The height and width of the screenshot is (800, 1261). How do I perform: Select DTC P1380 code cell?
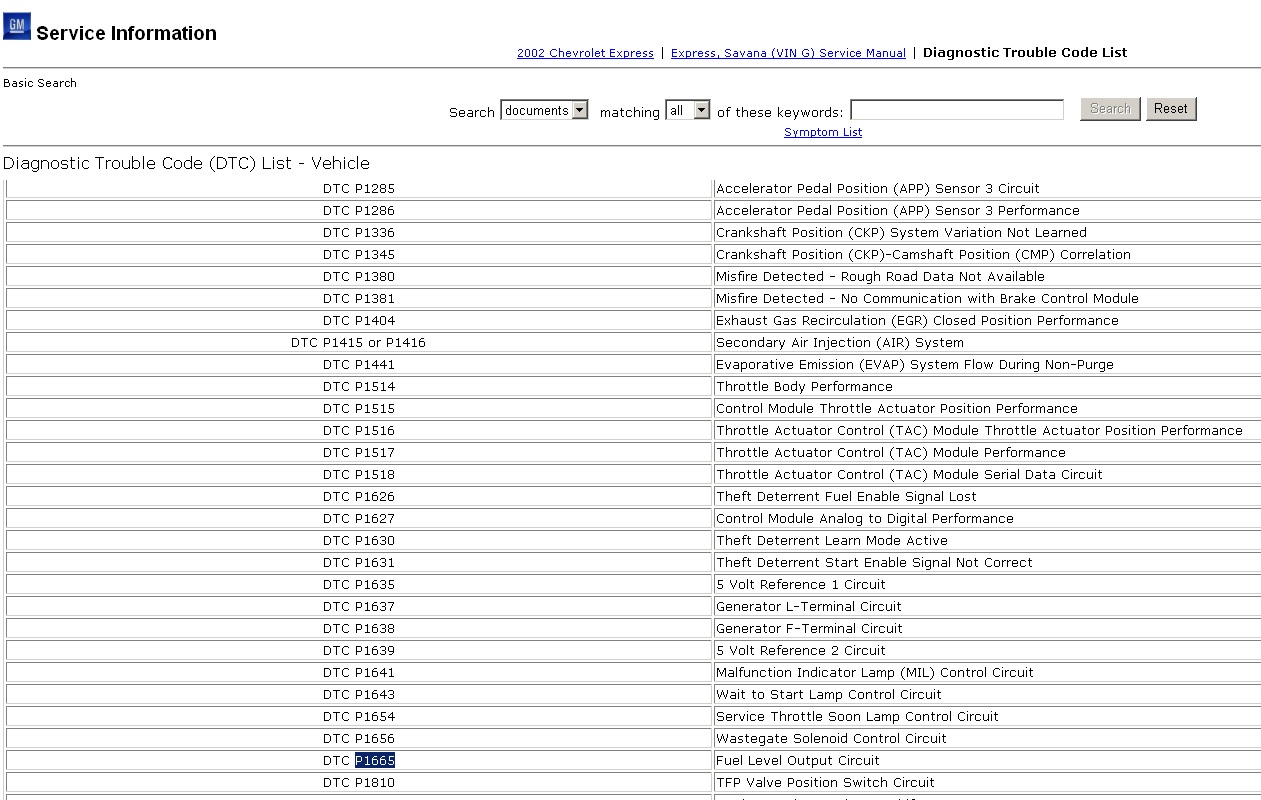(x=359, y=276)
